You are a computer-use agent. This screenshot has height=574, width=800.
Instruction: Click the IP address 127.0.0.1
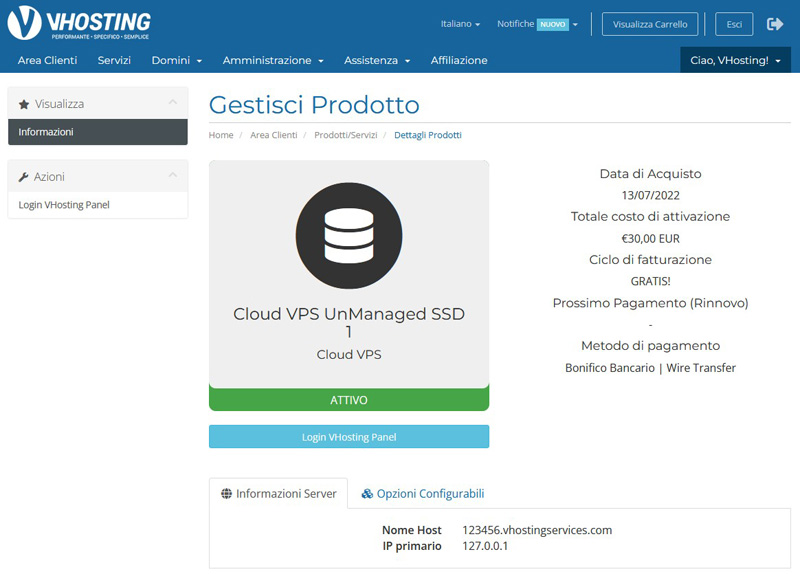485,546
